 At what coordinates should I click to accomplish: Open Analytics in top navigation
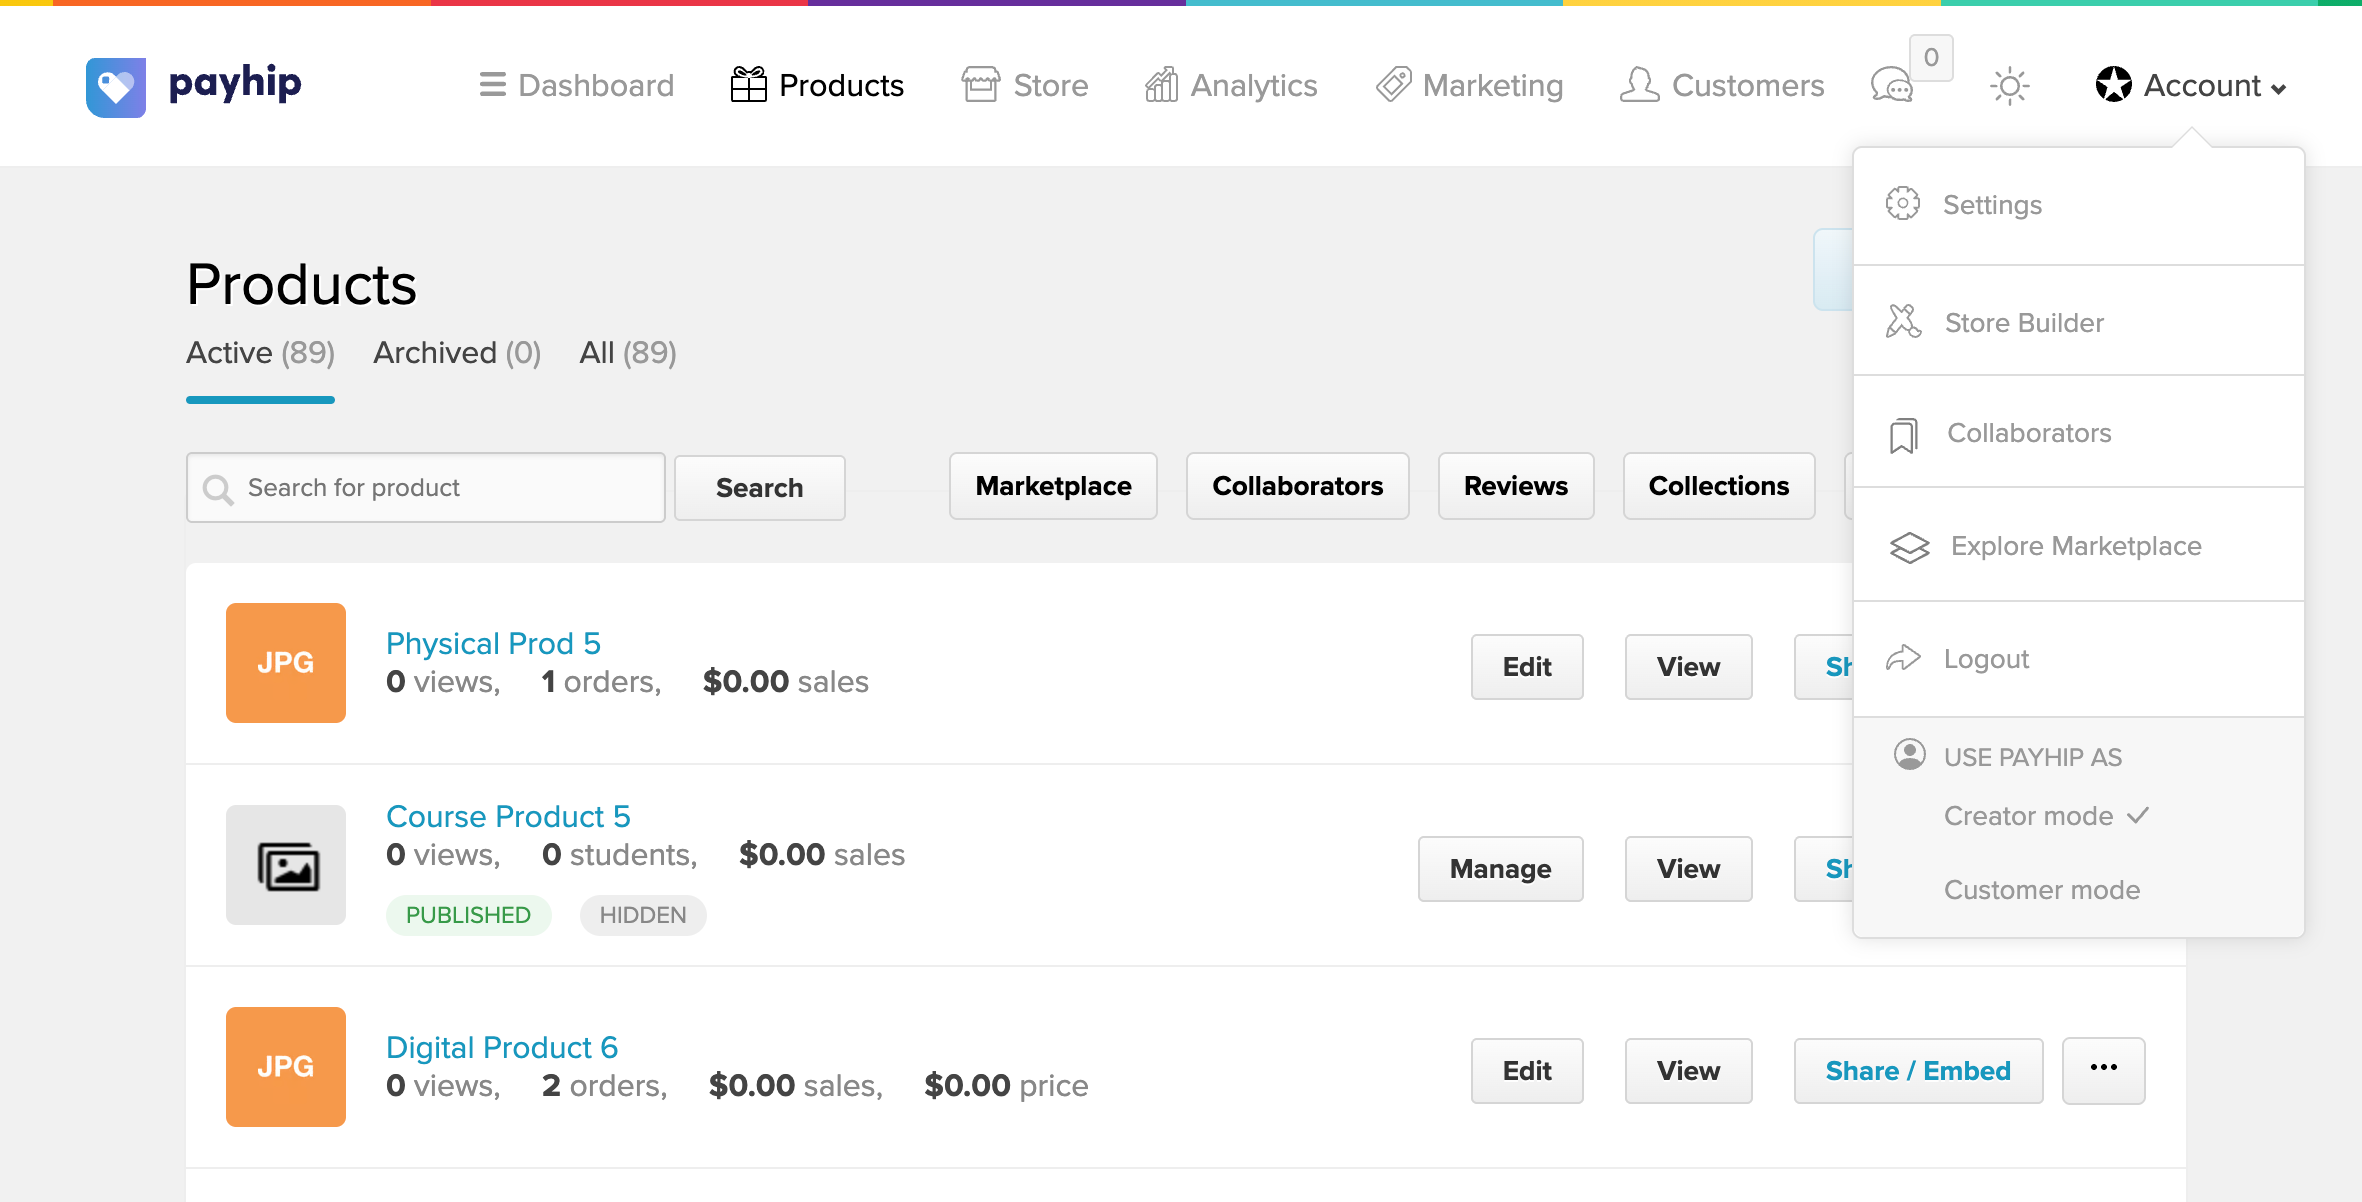1231,85
